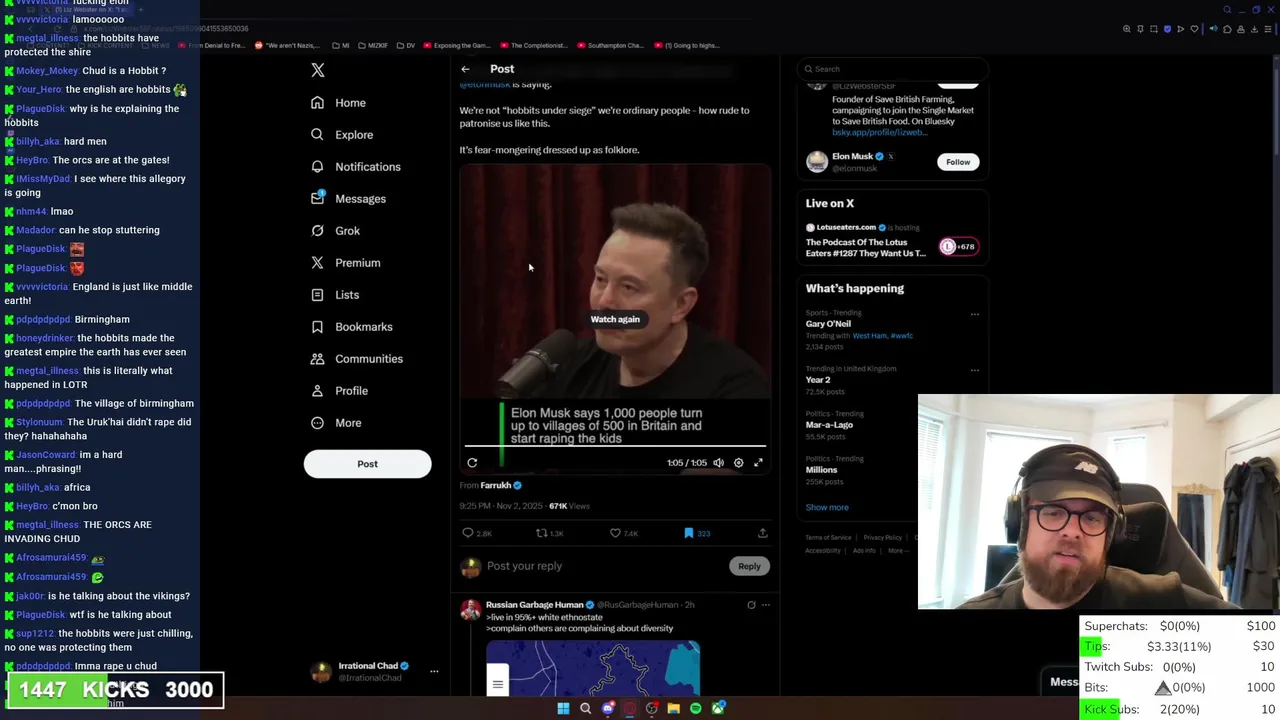Expand the More menu in sidebar
This screenshot has height=720, width=1280.
(336, 423)
